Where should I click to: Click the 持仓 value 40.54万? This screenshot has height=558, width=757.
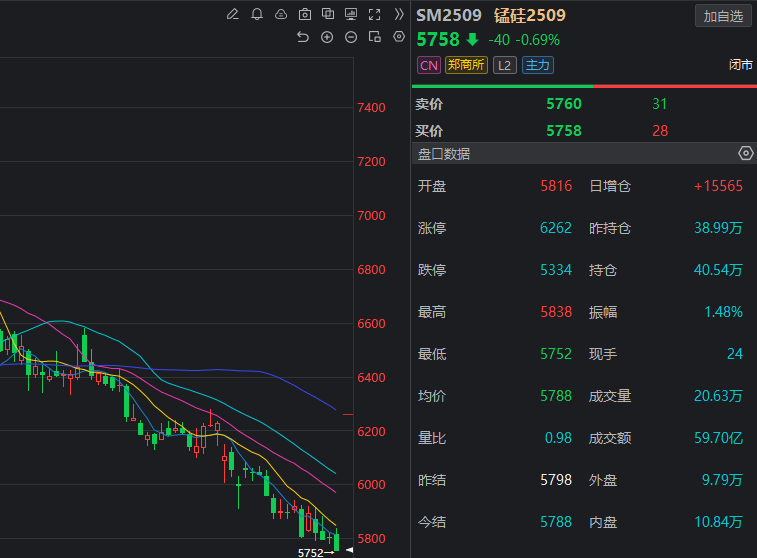718,270
